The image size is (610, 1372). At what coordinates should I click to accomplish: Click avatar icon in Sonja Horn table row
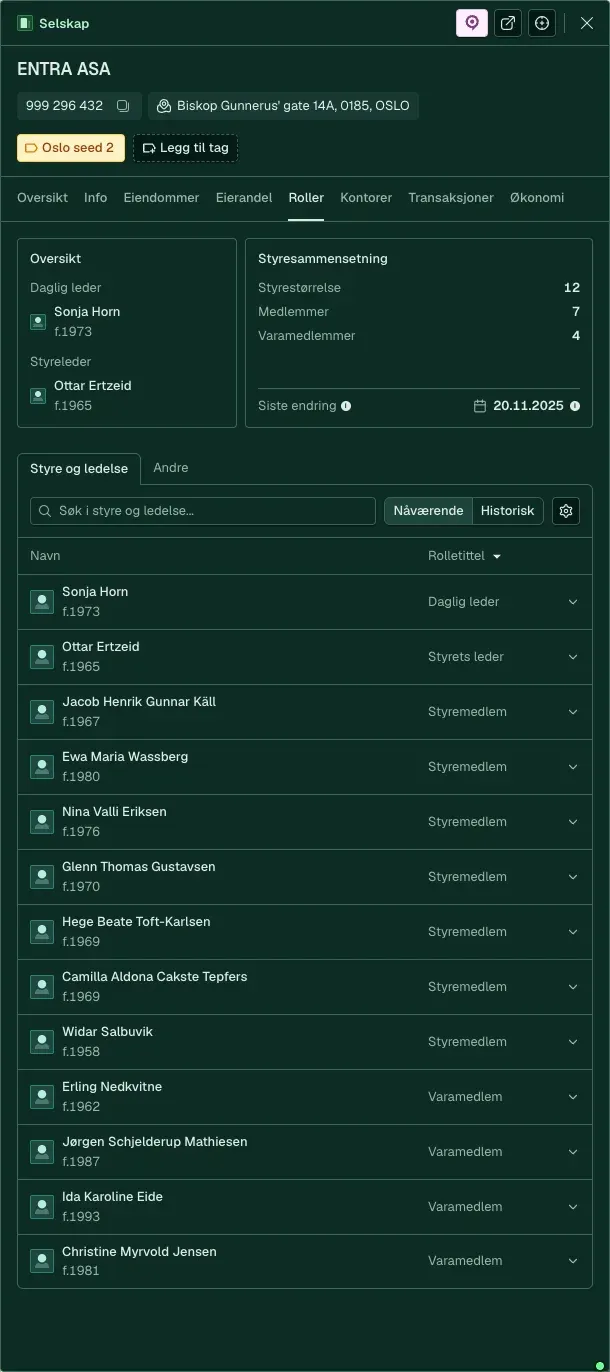[x=42, y=602]
